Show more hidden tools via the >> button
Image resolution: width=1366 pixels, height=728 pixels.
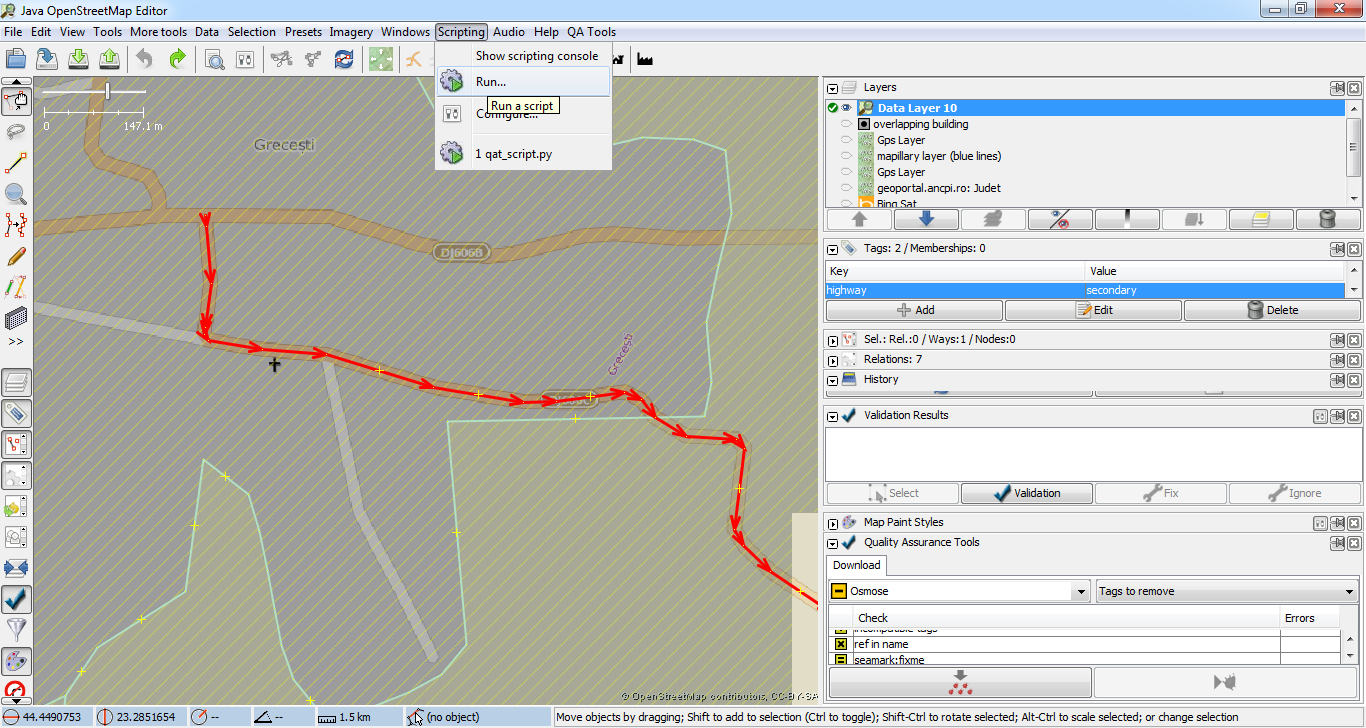coord(16,341)
